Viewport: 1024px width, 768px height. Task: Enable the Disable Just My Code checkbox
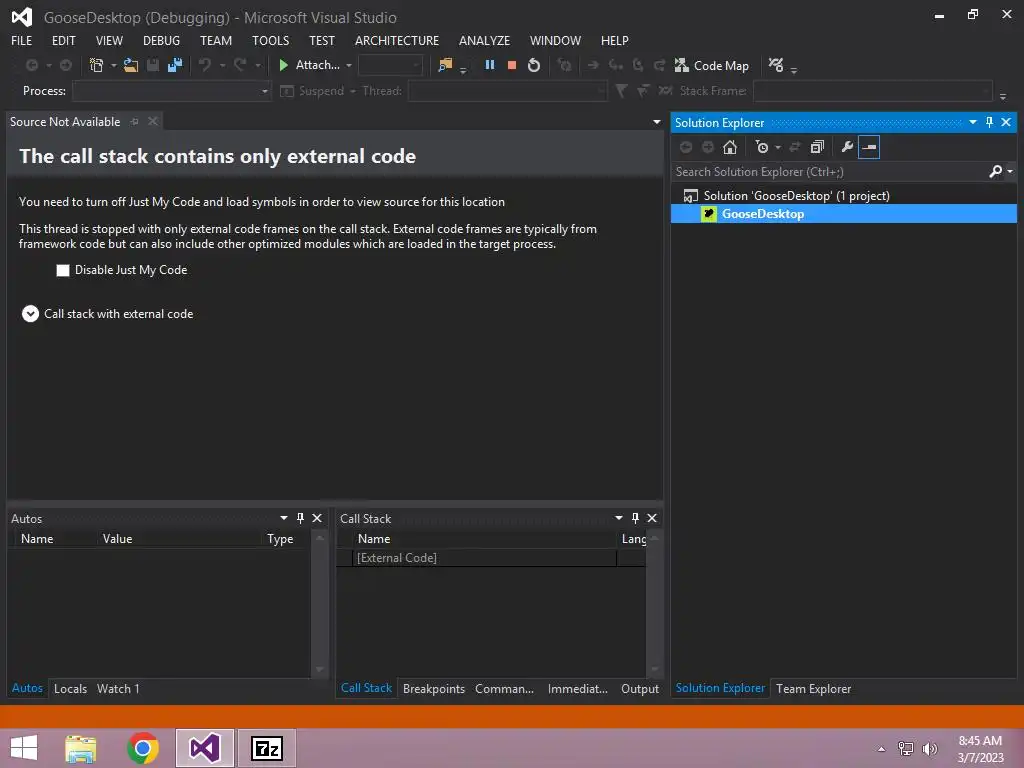tap(63, 270)
